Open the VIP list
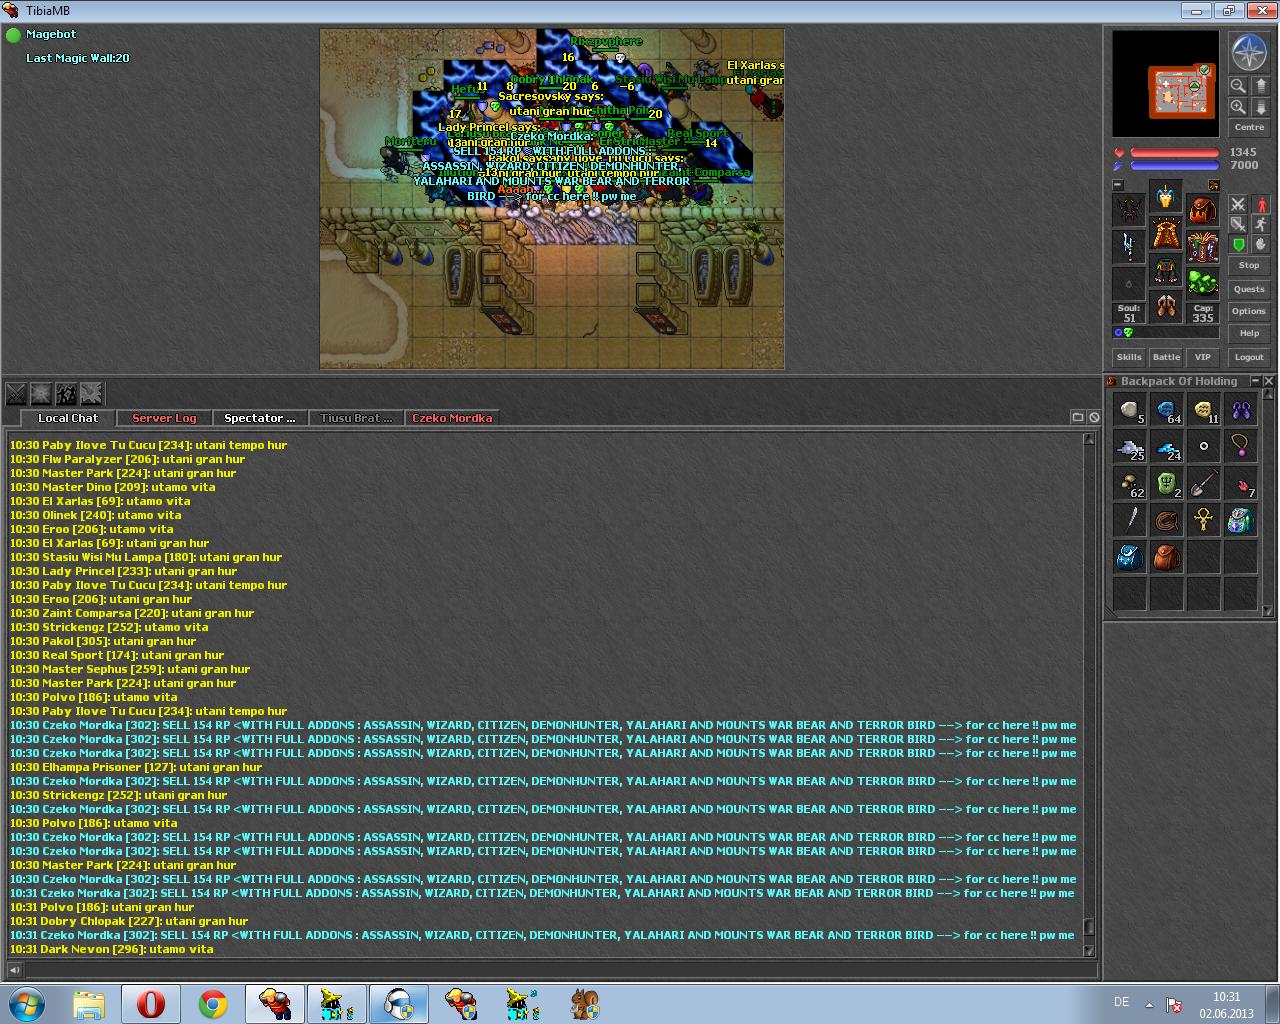1280x1024 pixels. [1203, 357]
